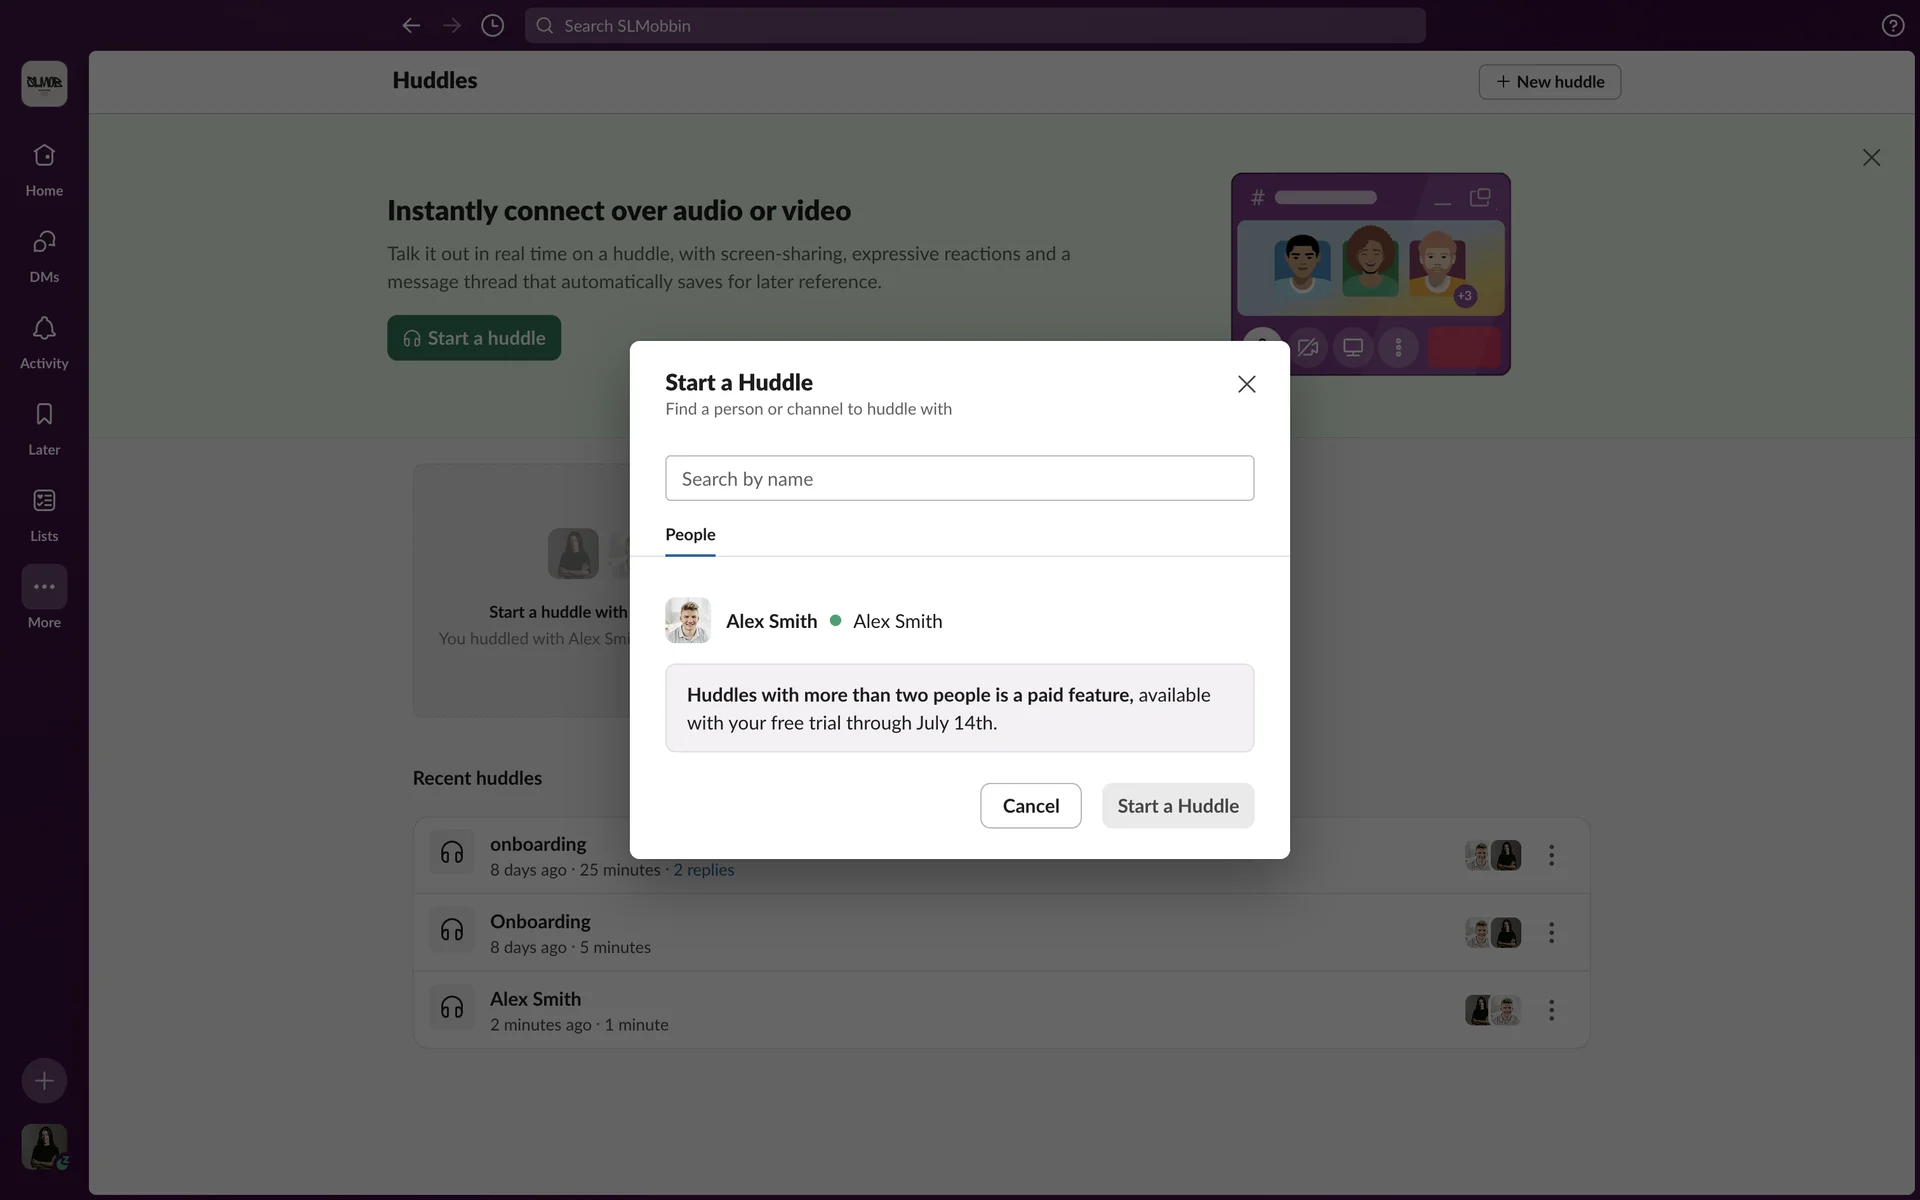This screenshot has height=1200, width=1920.
Task: Open the More options sidebar icon
Action: click(x=44, y=587)
